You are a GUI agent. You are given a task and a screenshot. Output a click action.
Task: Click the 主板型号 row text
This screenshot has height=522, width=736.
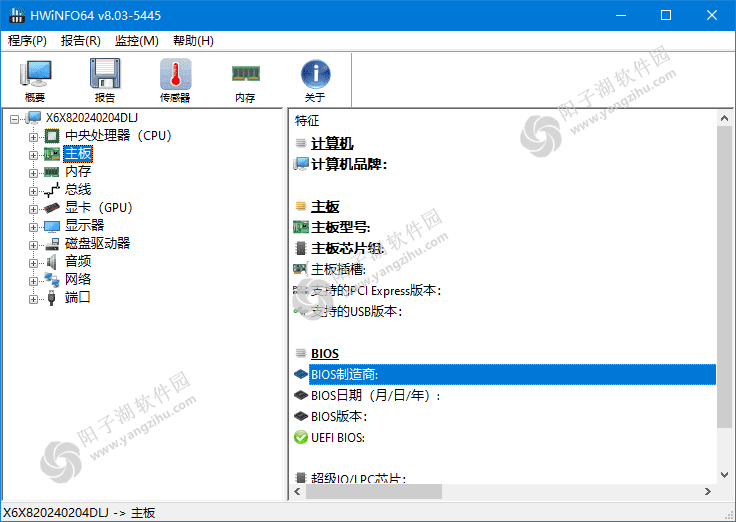pyautogui.click(x=341, y=227)
